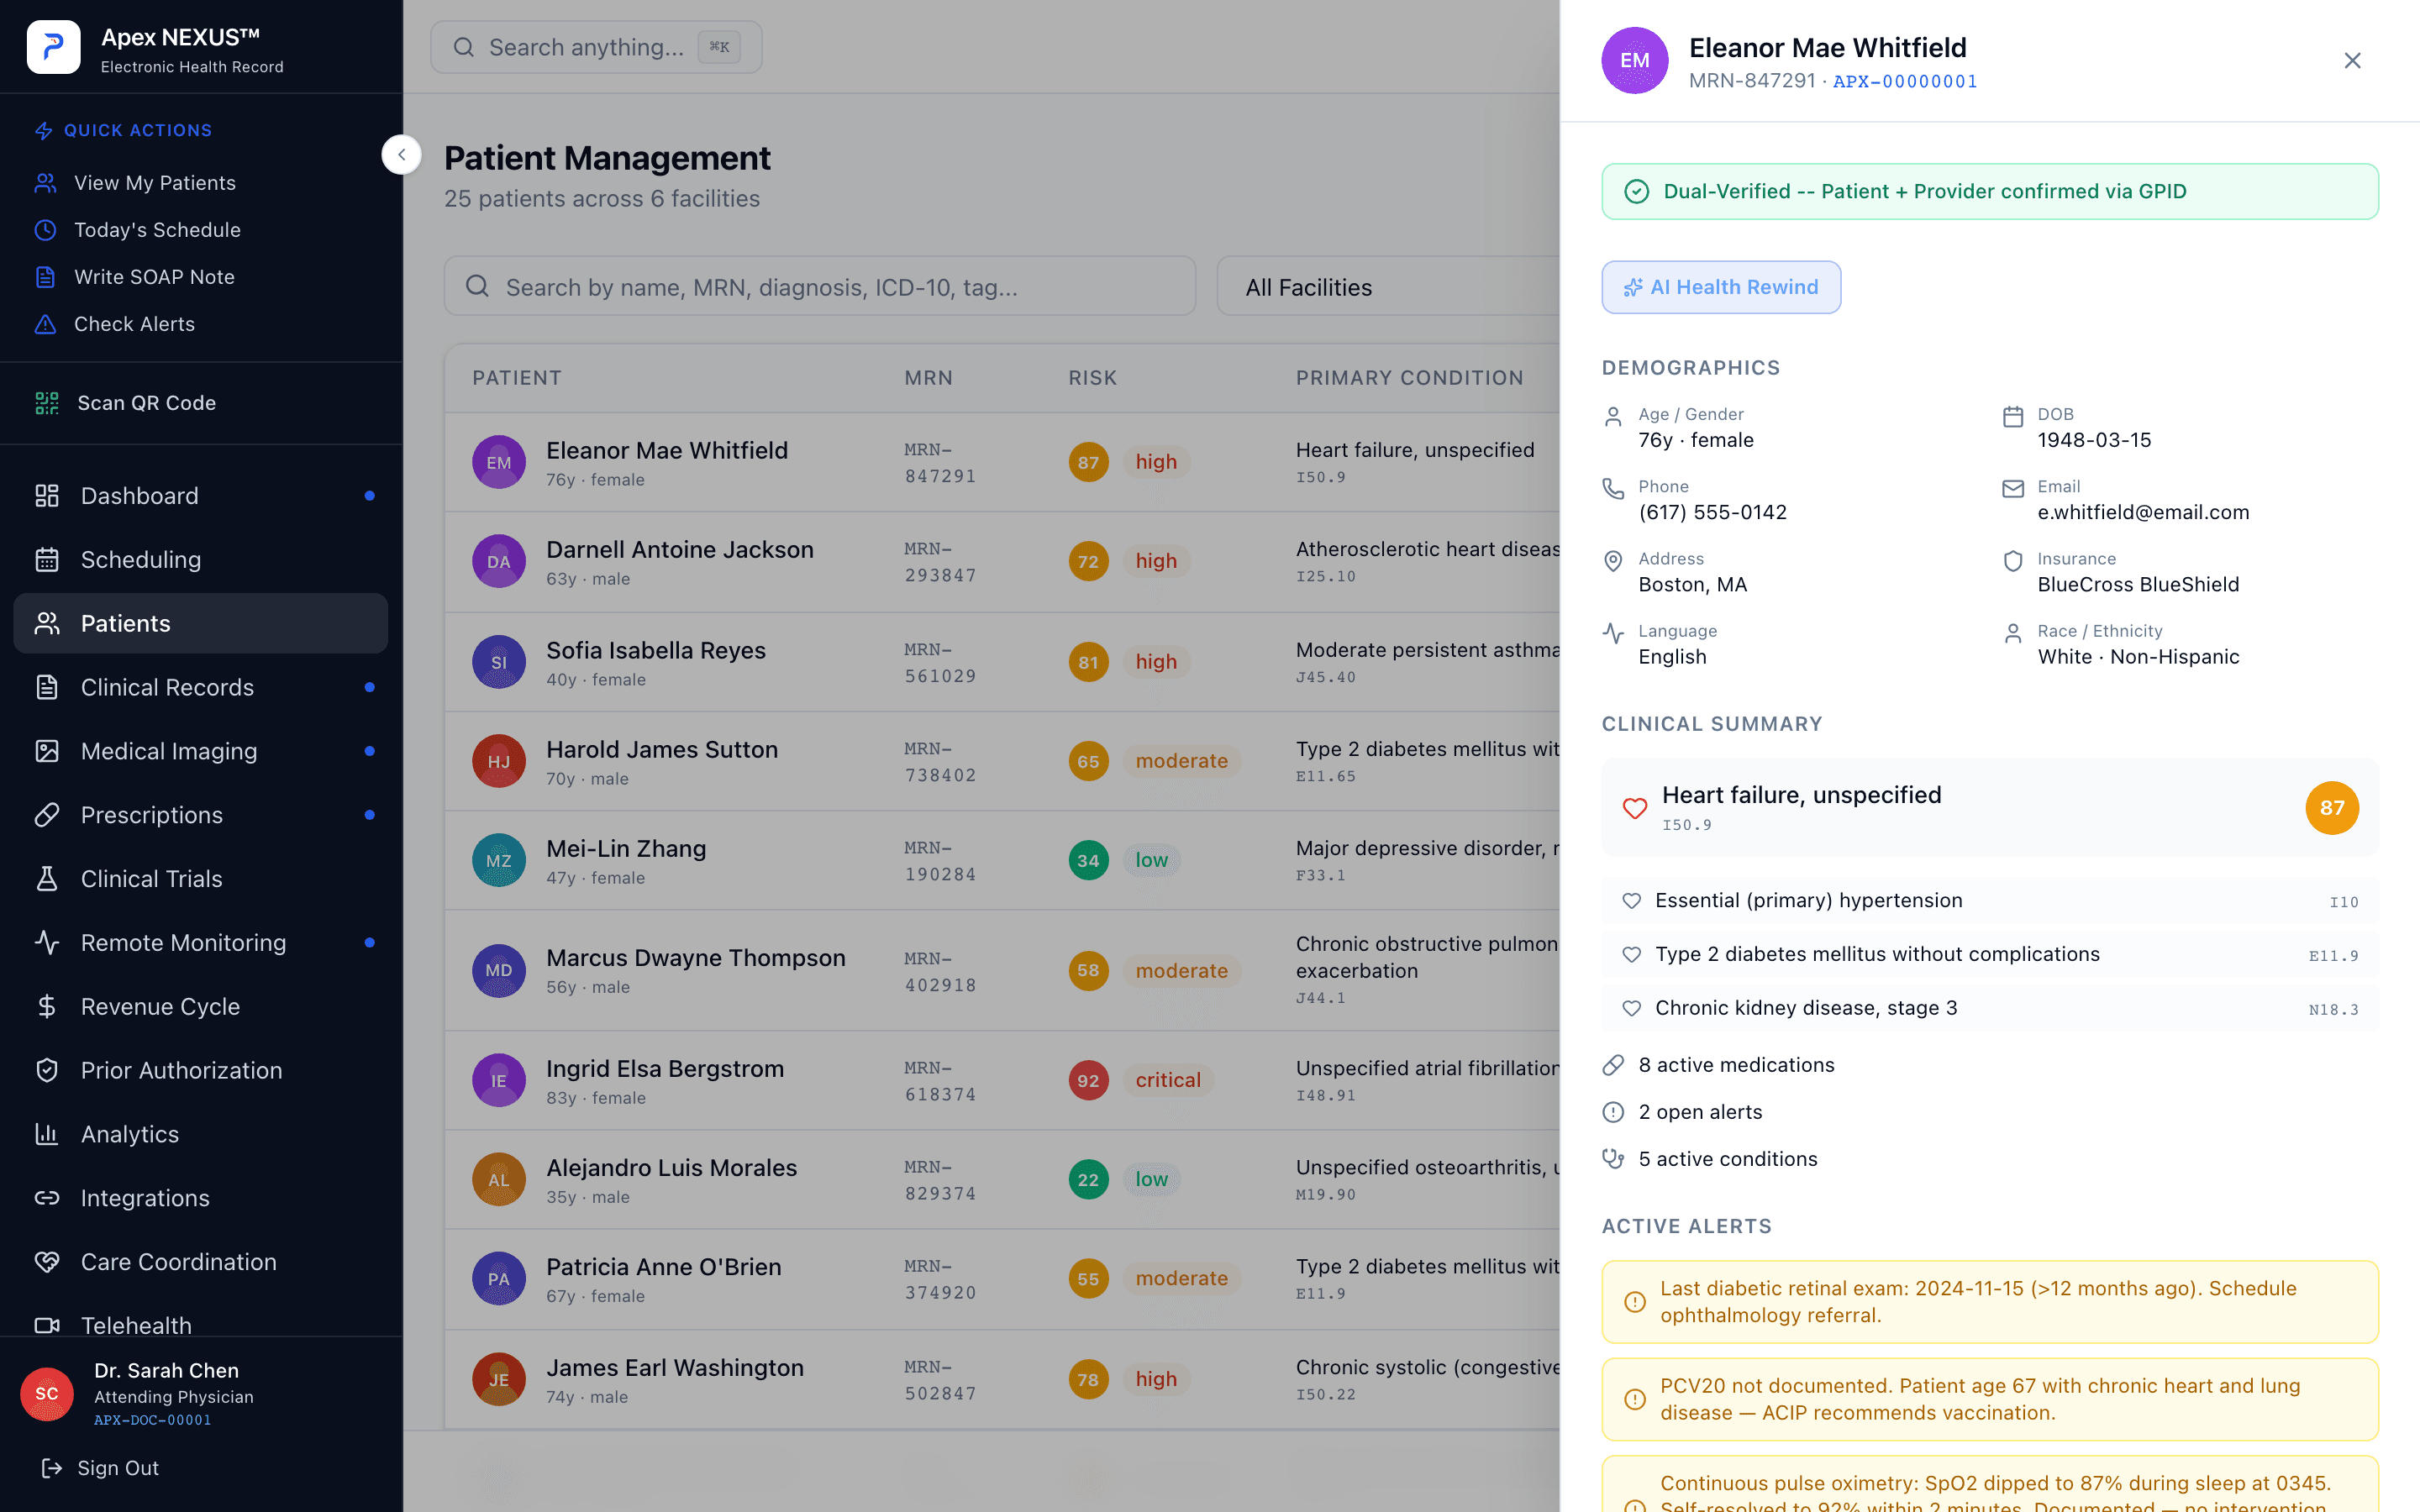Click the AI Health Rewind button
Viewport: 2420px width, 1512px height.
[1721, 287]
